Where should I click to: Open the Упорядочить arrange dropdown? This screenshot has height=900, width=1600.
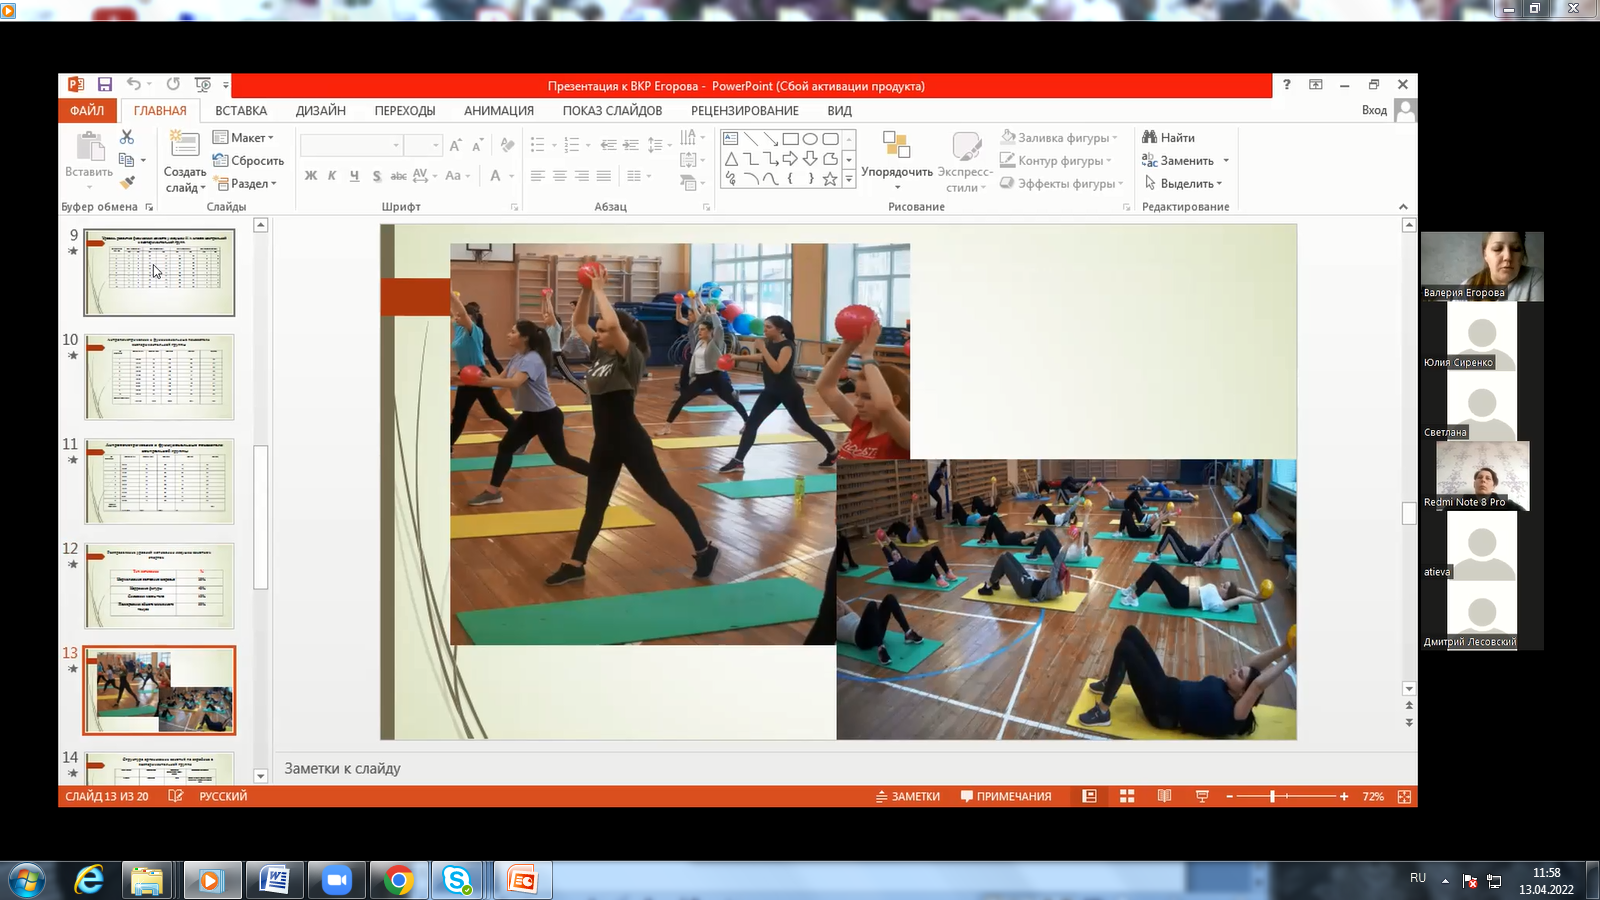tap(897, 160)
